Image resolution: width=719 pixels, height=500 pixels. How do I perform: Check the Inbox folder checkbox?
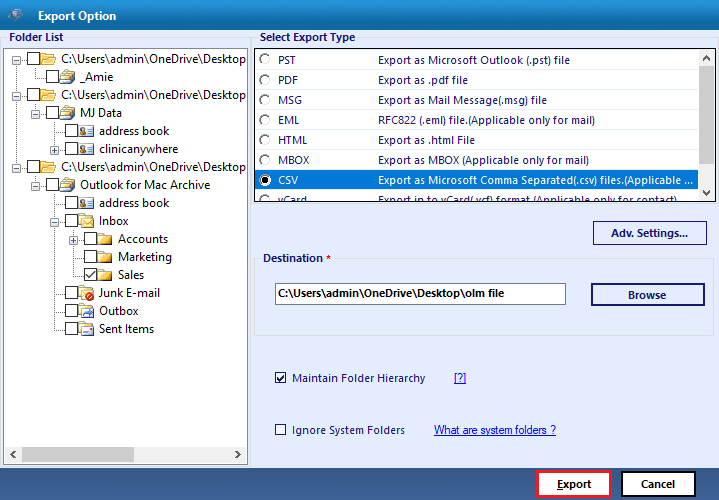[71, 221]
